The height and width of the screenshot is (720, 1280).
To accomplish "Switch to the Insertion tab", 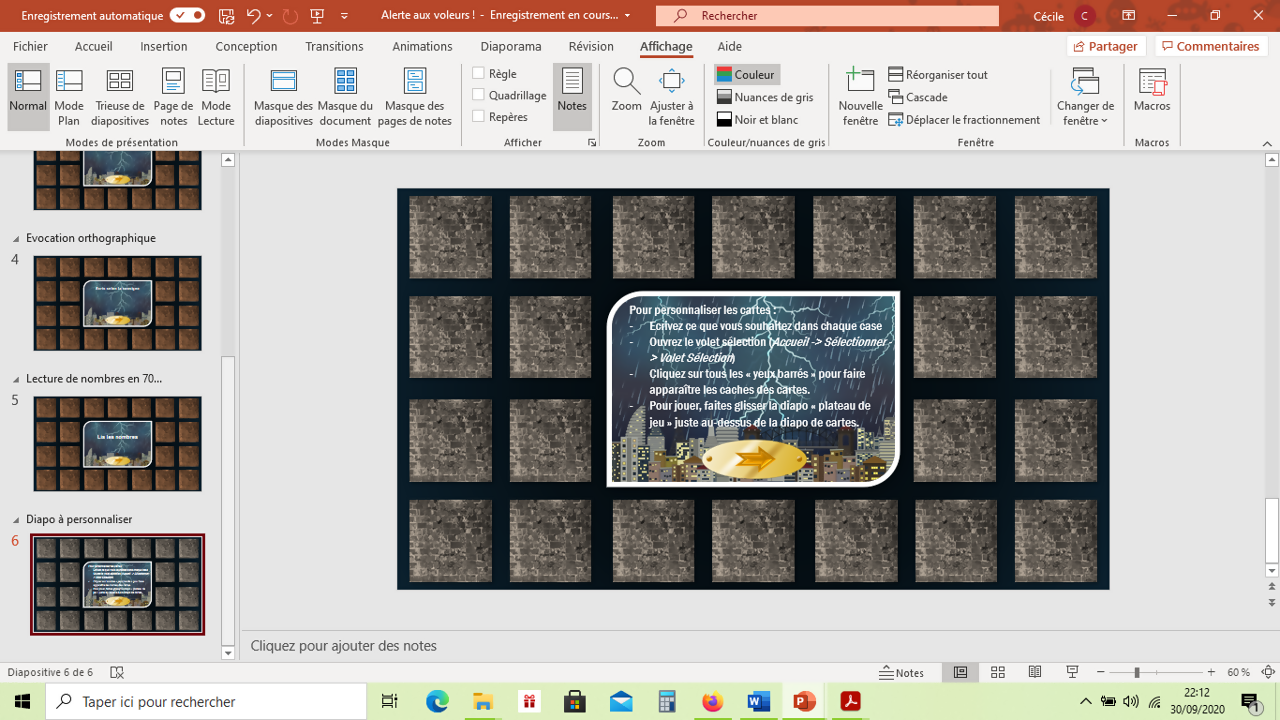I will coord(164,46).
